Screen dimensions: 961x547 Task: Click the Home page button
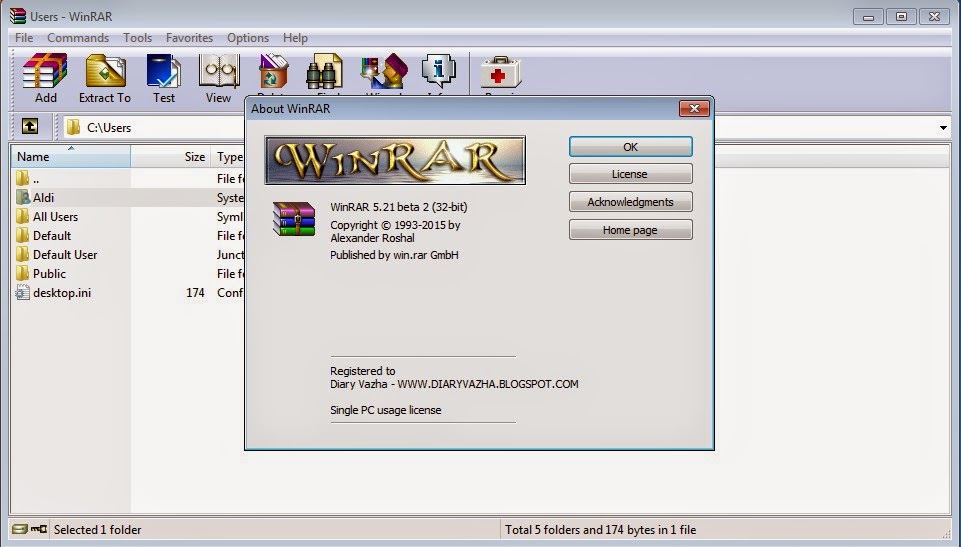click(x=631, y=230)
